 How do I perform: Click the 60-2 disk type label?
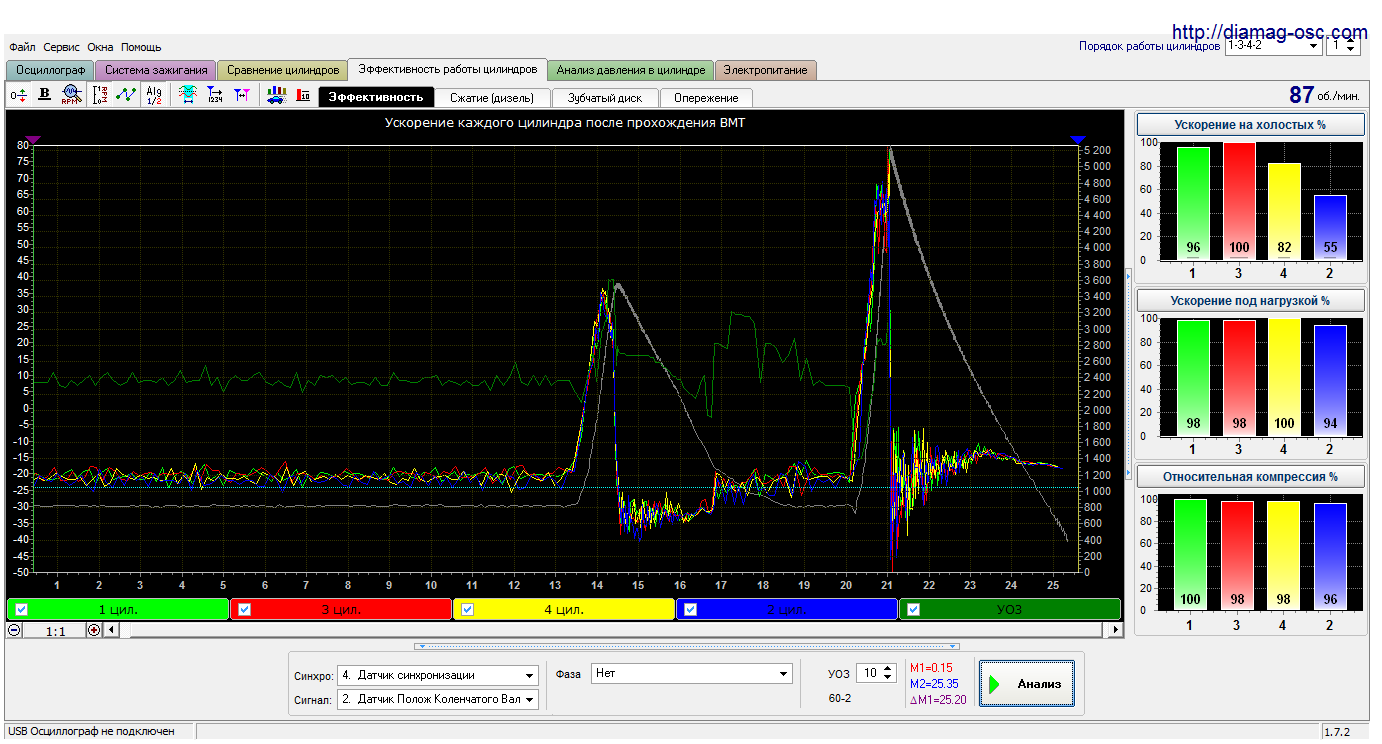point(840,698)
